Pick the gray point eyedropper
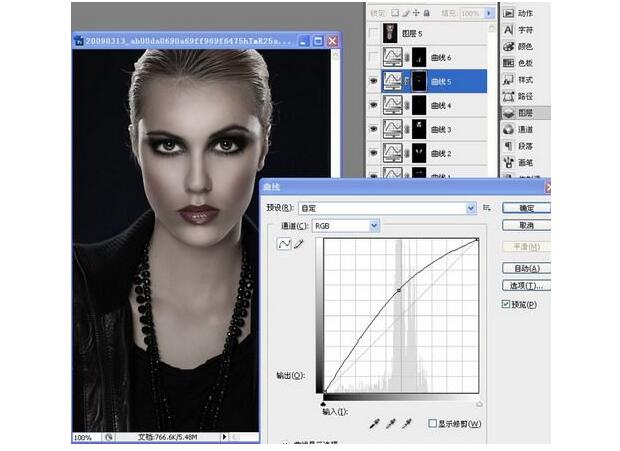Image resolution: width=620 pixels, height=451 pixels. pyautogui.click(x=391, y=424)
